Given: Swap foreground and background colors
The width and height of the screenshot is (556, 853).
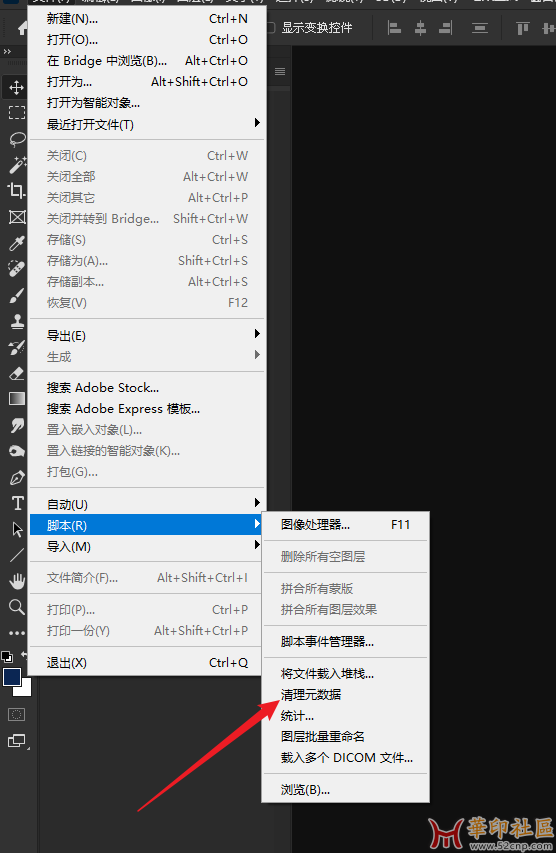Looking at the screenshot, I should pyautogui.click(x=24, y=655).
